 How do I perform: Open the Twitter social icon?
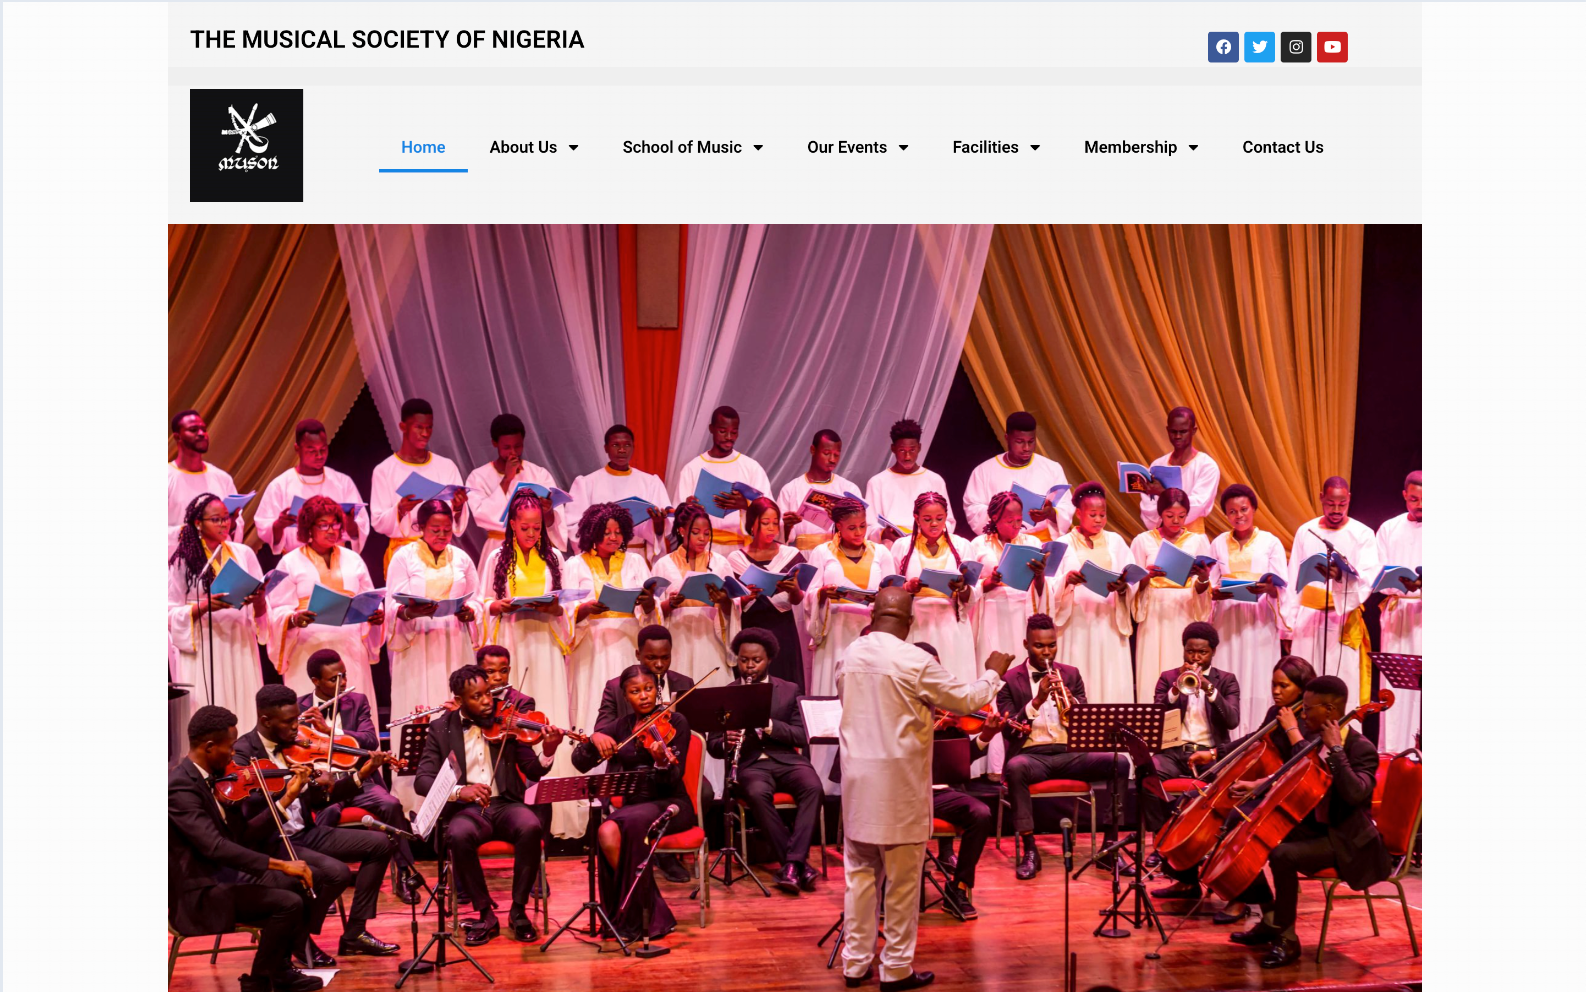(x=1260, y=47)
